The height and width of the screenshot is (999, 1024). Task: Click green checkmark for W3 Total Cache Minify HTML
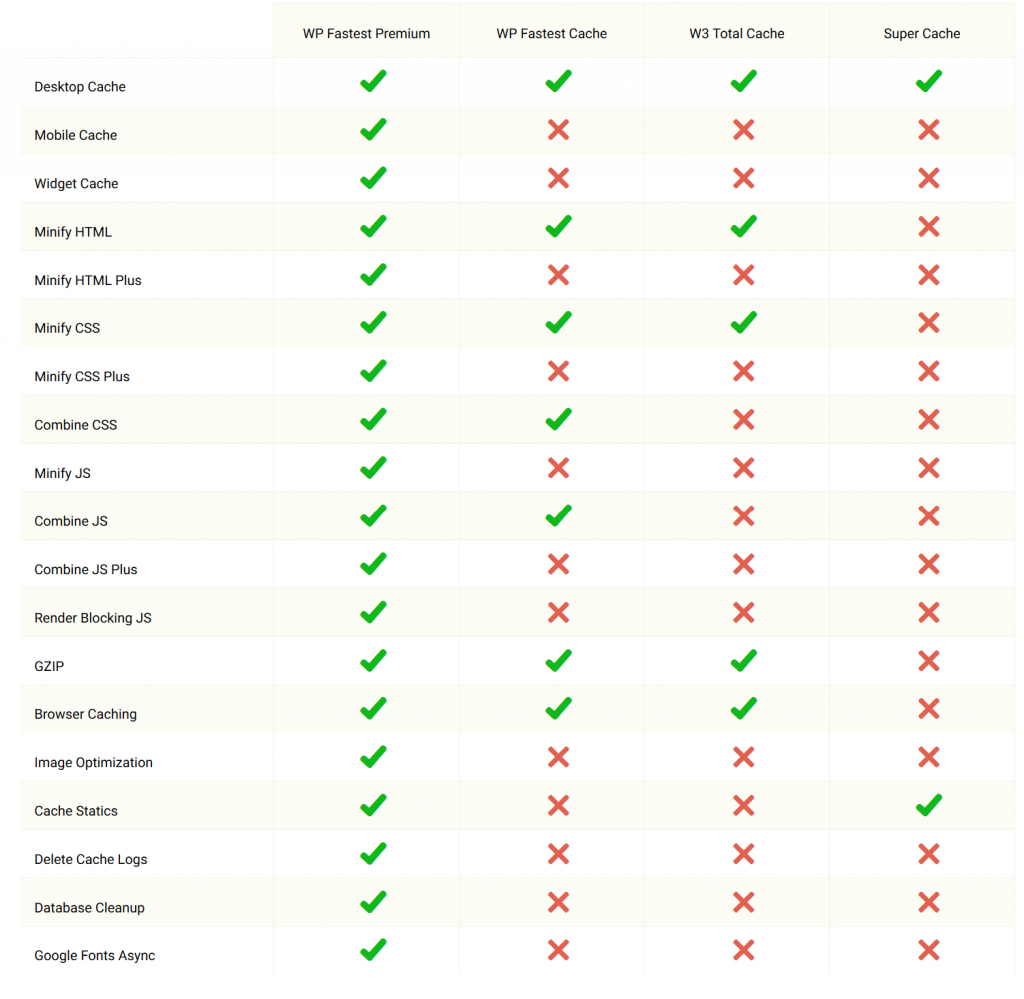pos(743,227)
